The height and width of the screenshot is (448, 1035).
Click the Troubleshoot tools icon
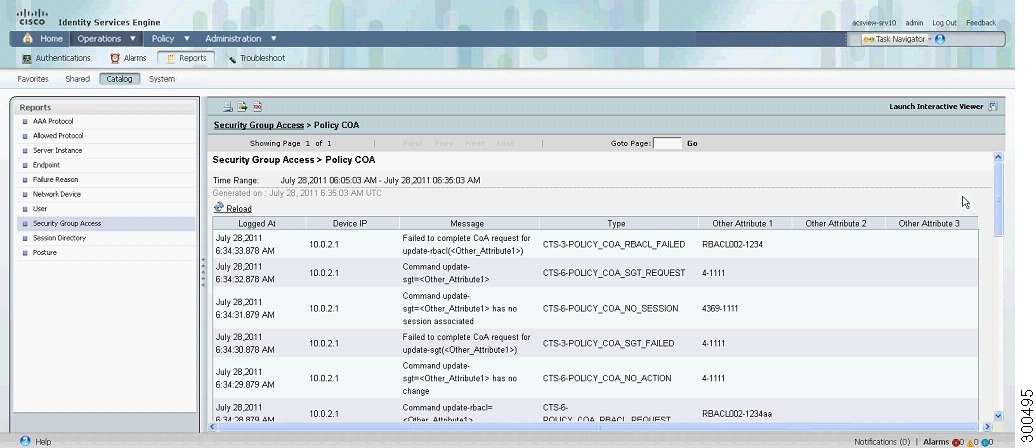coord(231,58)
